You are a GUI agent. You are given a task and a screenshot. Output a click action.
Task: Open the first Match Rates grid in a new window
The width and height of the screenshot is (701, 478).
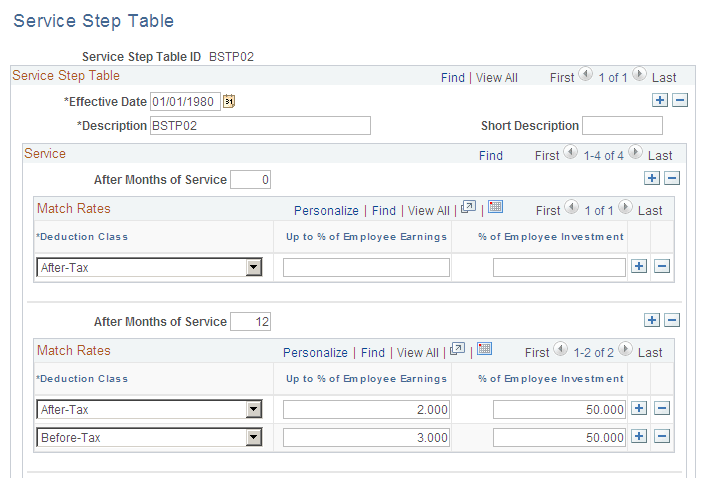(x=467, y=208)
